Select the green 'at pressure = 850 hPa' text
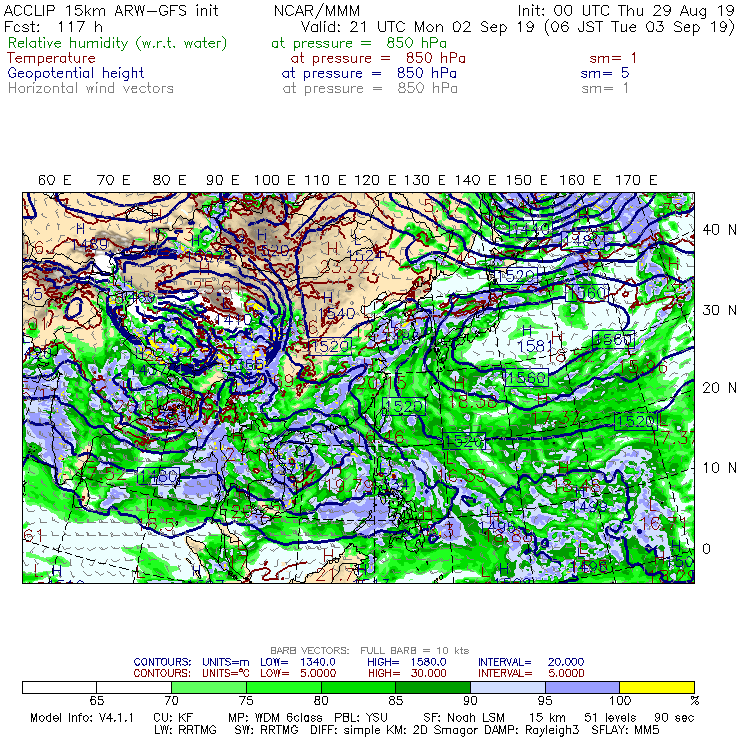The width and height of the screenshot is (740, 740). (359, 43)
